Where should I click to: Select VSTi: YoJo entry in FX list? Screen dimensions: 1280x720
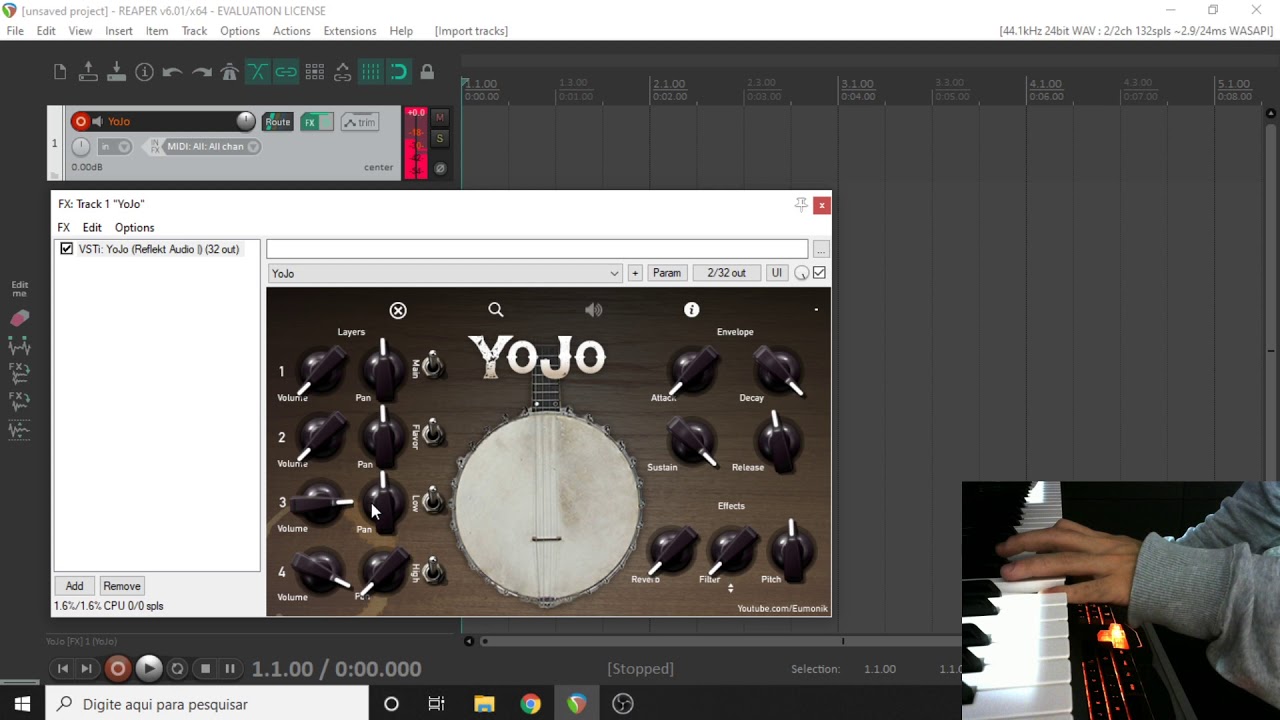click(x=159, y=249)
